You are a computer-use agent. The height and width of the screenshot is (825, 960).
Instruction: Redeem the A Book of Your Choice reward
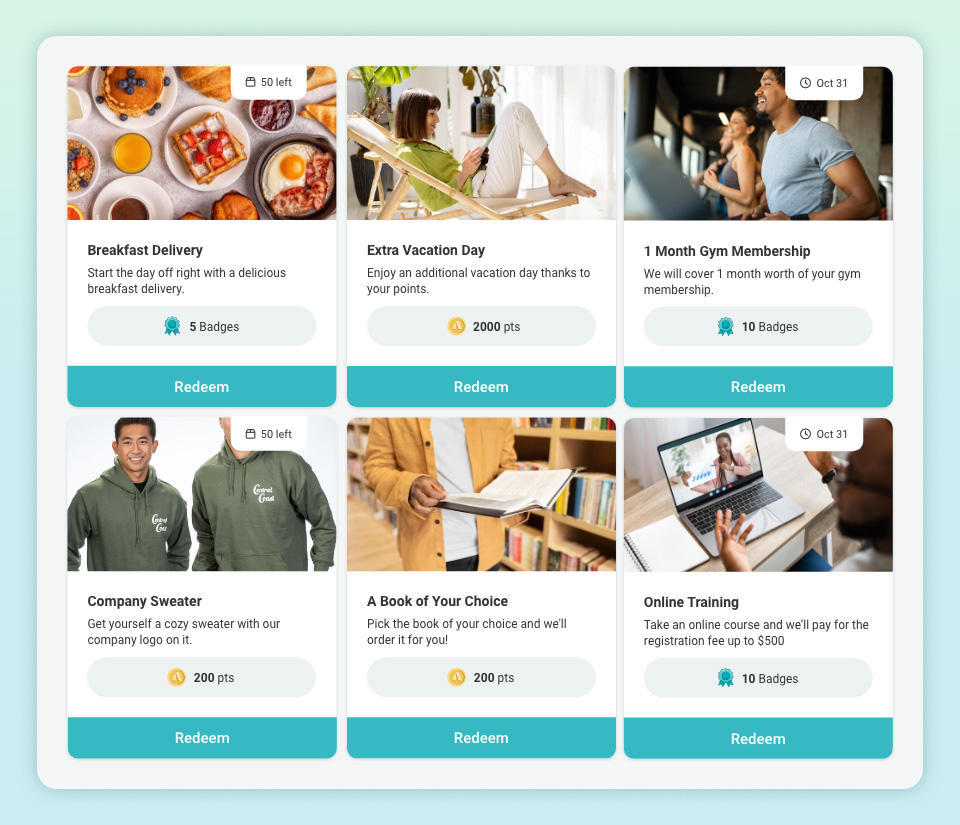[481, 738]
